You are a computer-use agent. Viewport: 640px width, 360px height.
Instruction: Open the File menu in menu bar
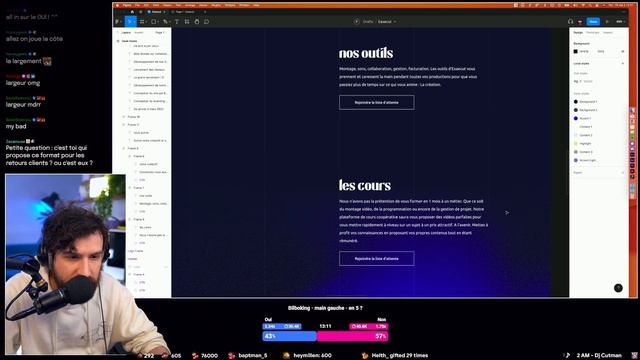(x=137, y=5)
